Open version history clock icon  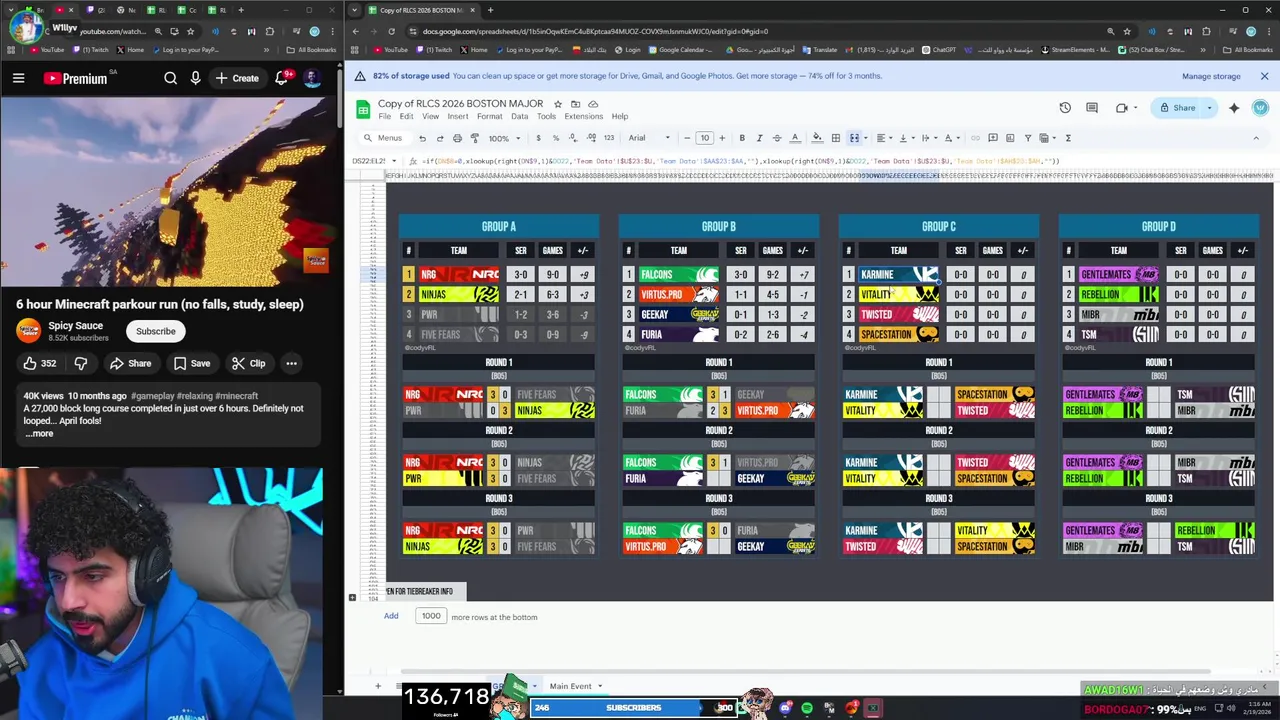pyautogui.click(x=1065, y=108)
